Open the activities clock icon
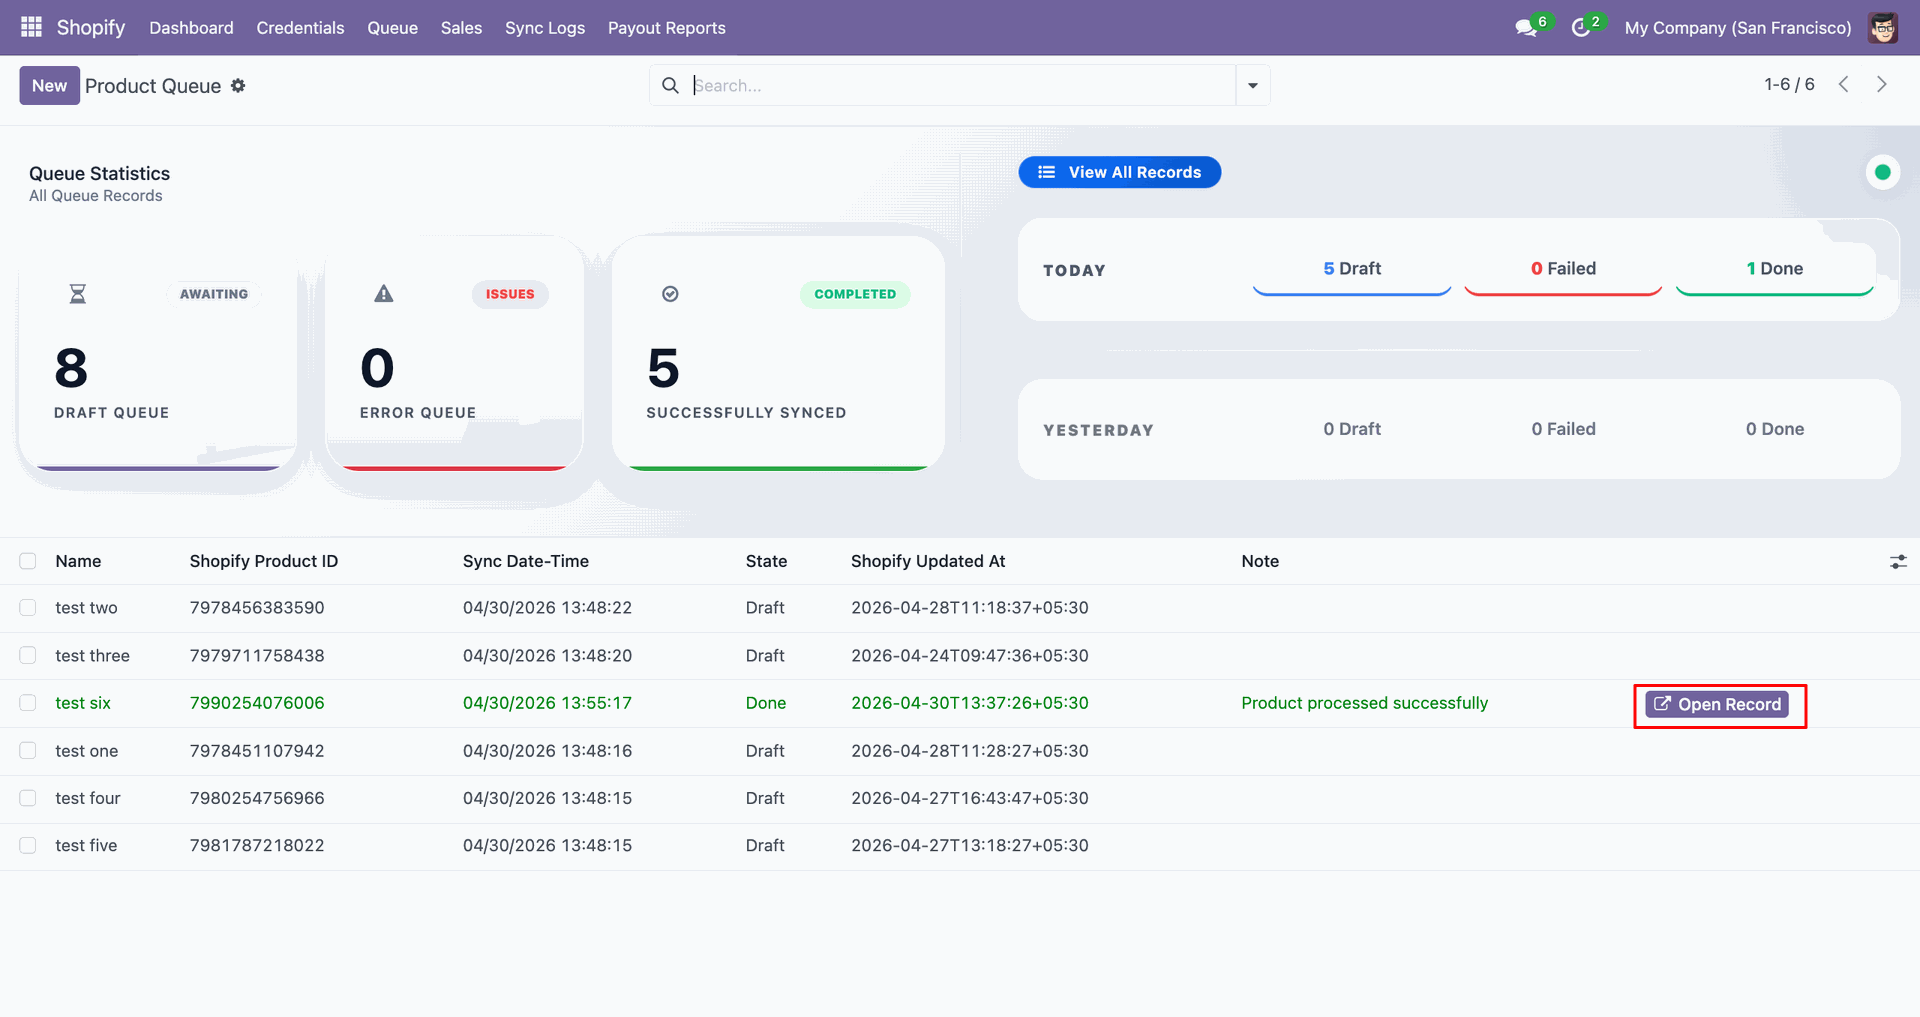The width and height of the screenshot is (1920, 1017). coord(1581,28)
